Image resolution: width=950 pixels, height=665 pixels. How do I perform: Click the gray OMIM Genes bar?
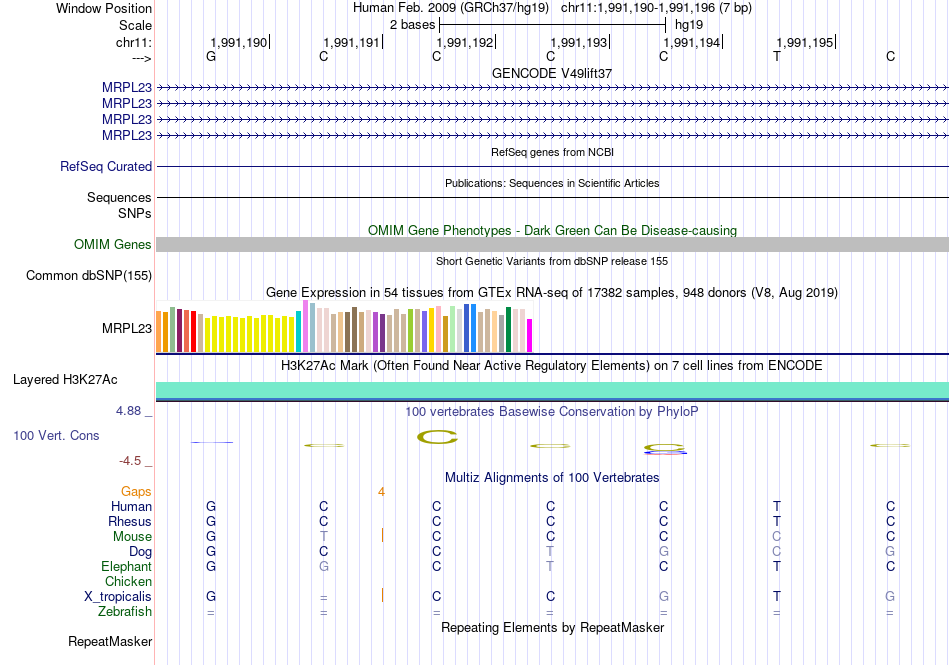point(552,245)
